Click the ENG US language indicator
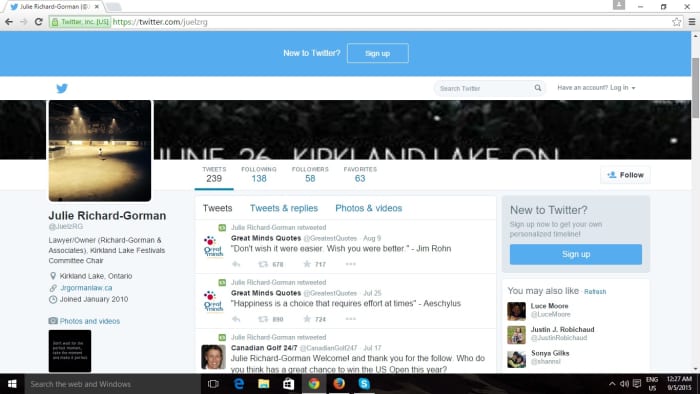The height and width of the screenshot is (394, 700). 652,384
